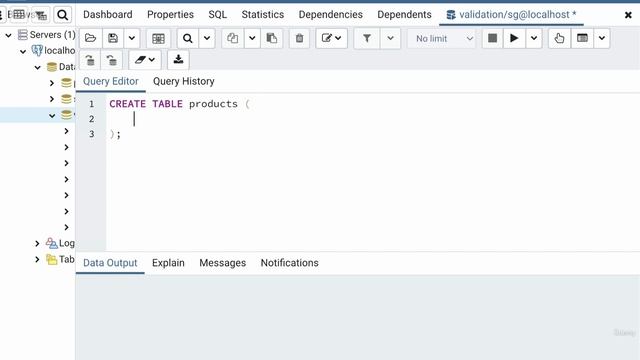
Task: Click empty line 2 in query editor
Action: [373, 119]
